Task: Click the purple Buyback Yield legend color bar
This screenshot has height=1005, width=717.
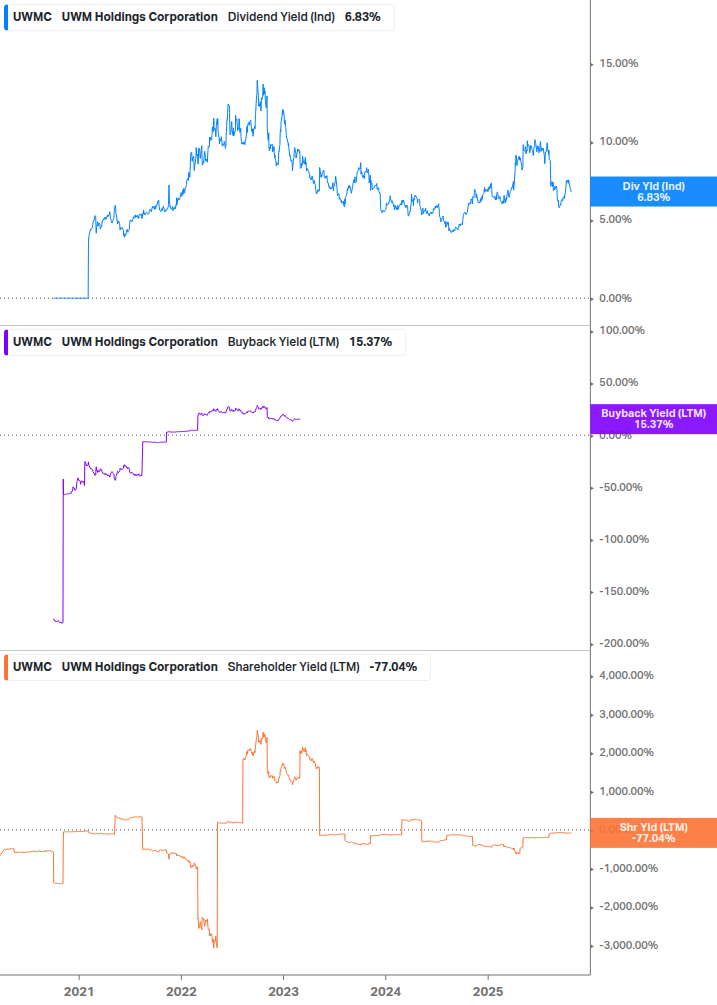Action: click(x=8, y=342)
